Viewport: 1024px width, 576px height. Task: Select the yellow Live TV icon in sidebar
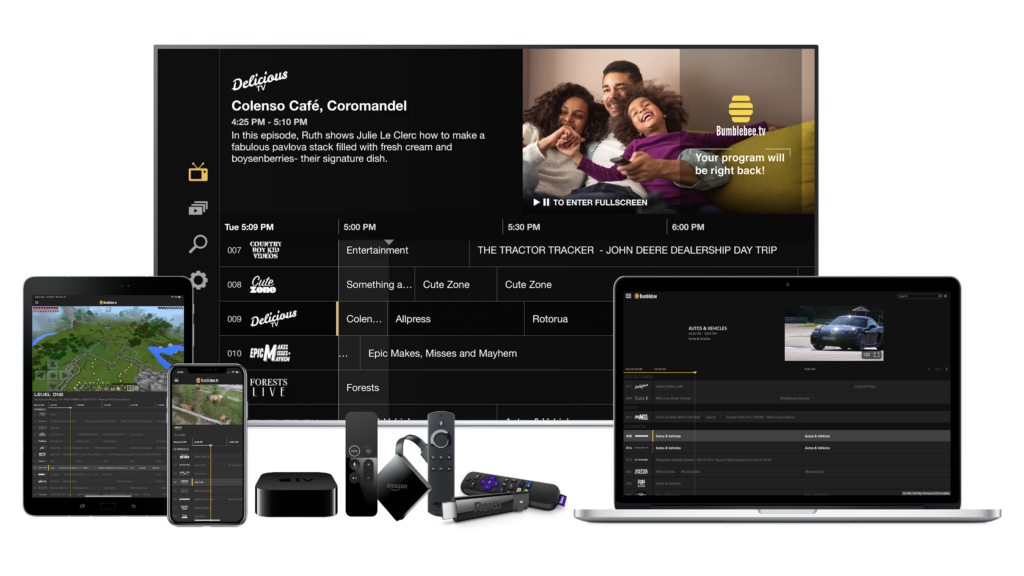coord(198,172)
